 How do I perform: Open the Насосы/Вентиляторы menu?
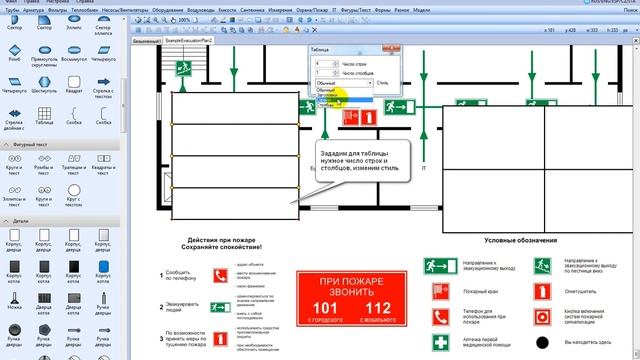[124, 10]
